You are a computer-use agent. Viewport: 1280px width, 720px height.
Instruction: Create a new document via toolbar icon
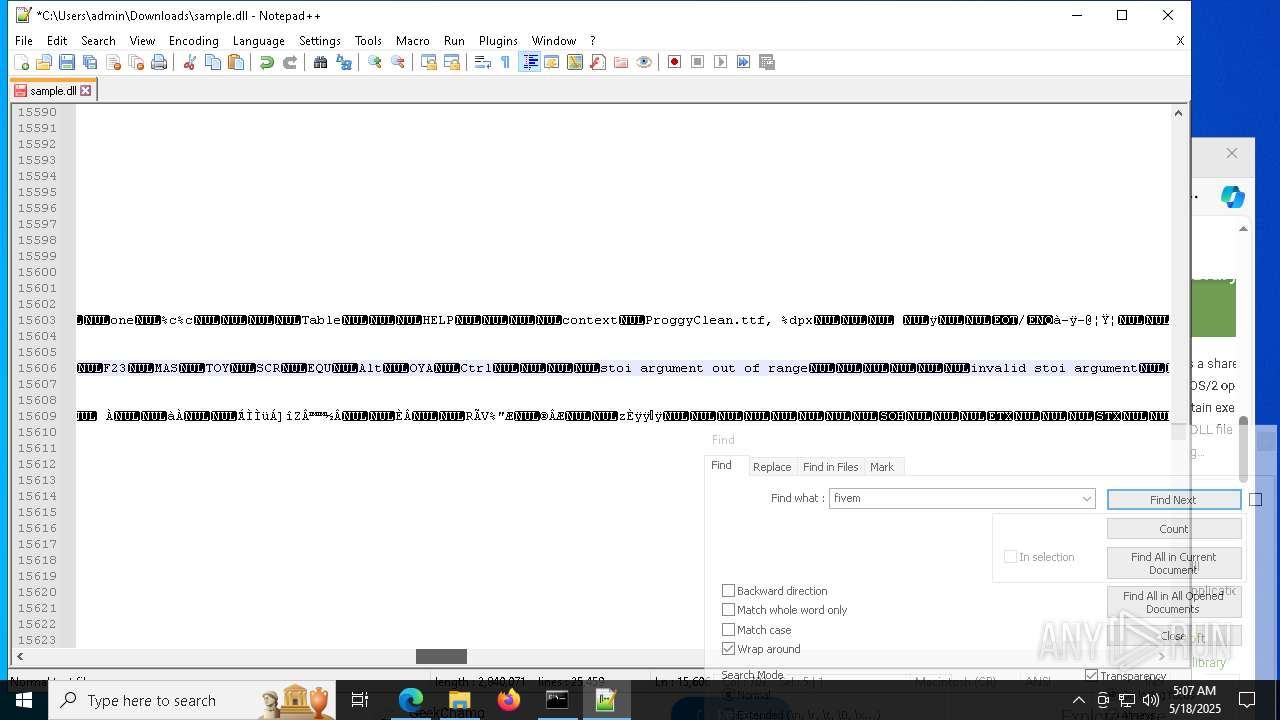click(21, 62)
